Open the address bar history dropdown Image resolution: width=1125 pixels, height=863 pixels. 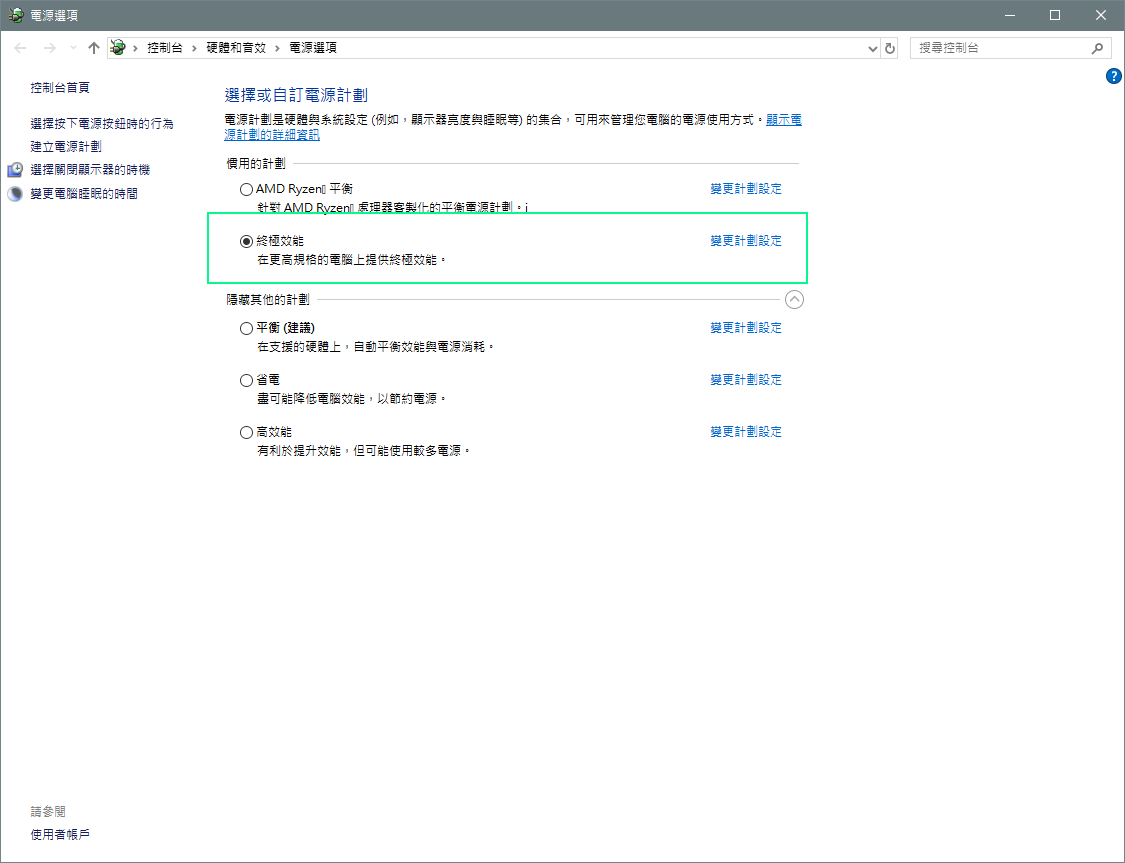pyautogui.click(x=872, y=48)
